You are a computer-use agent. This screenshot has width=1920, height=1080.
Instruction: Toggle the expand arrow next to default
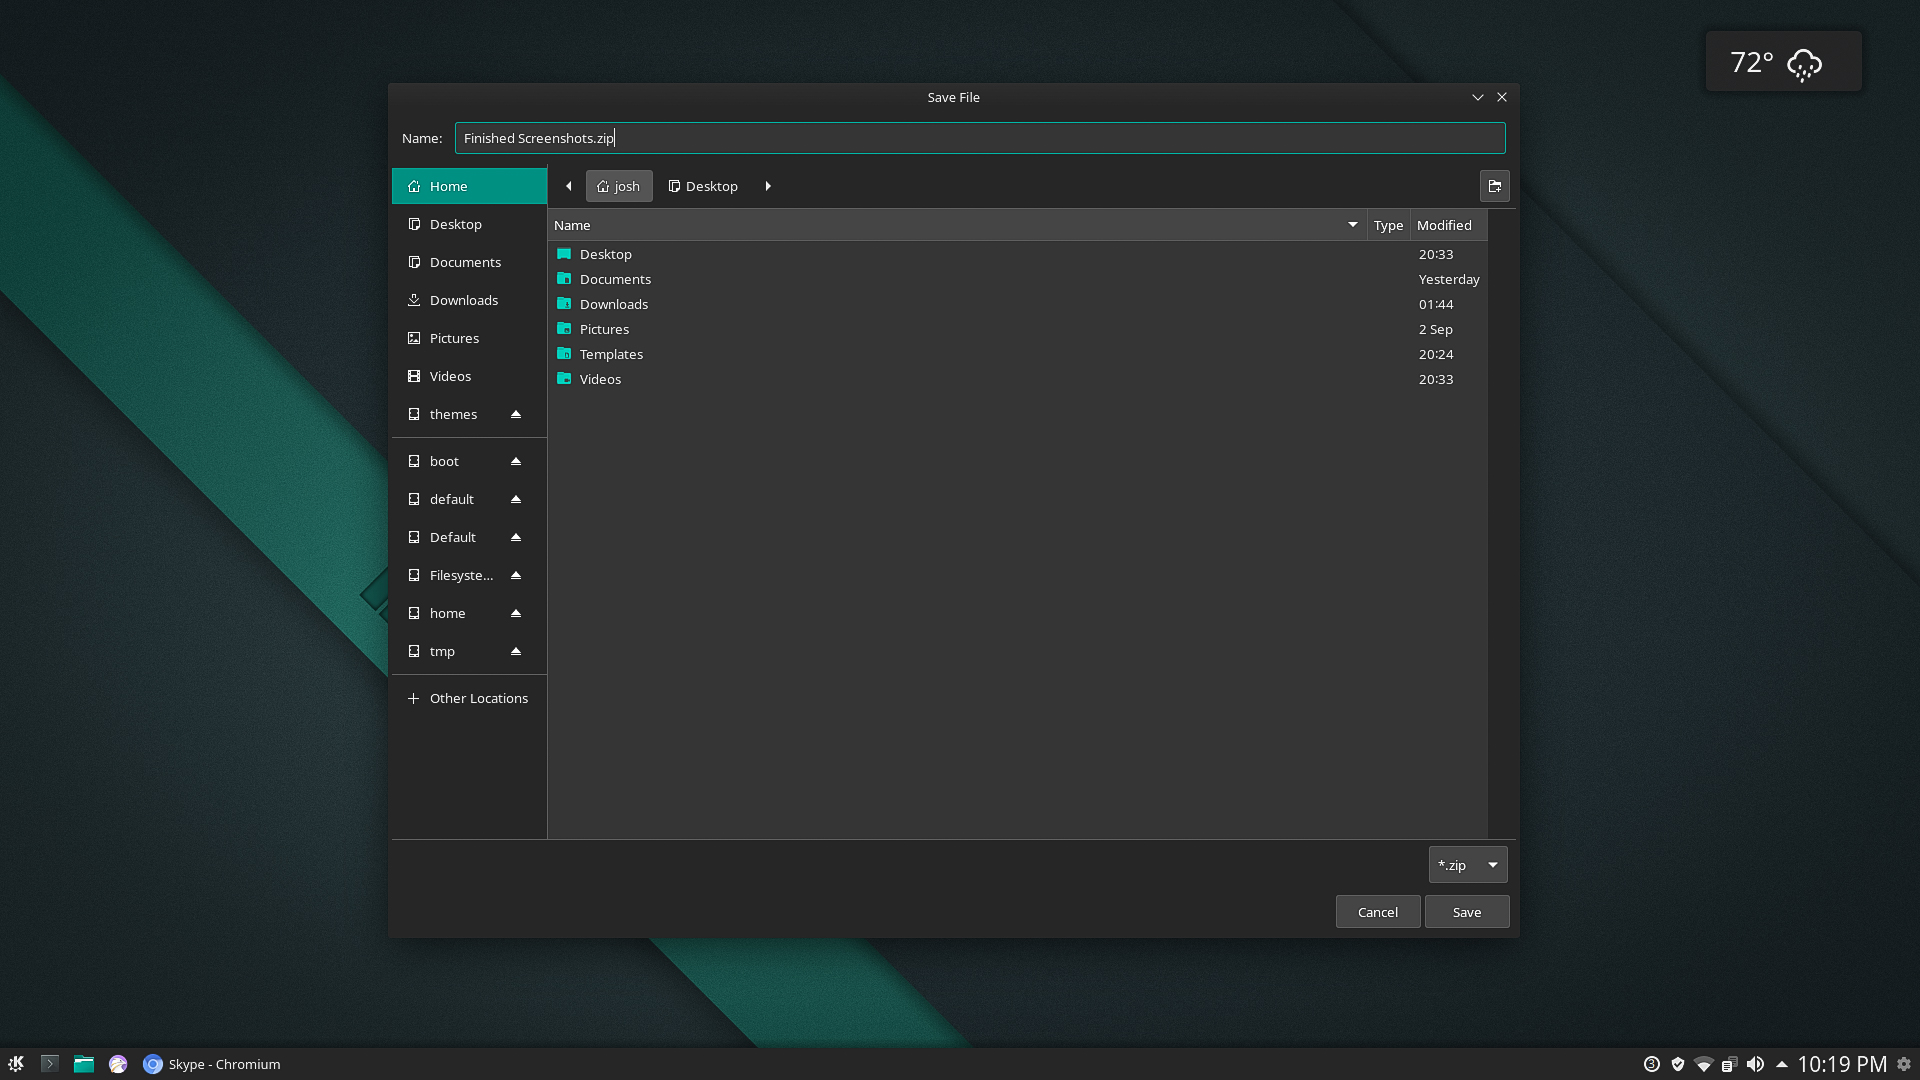pyautogui.click(x=516, y=498)
